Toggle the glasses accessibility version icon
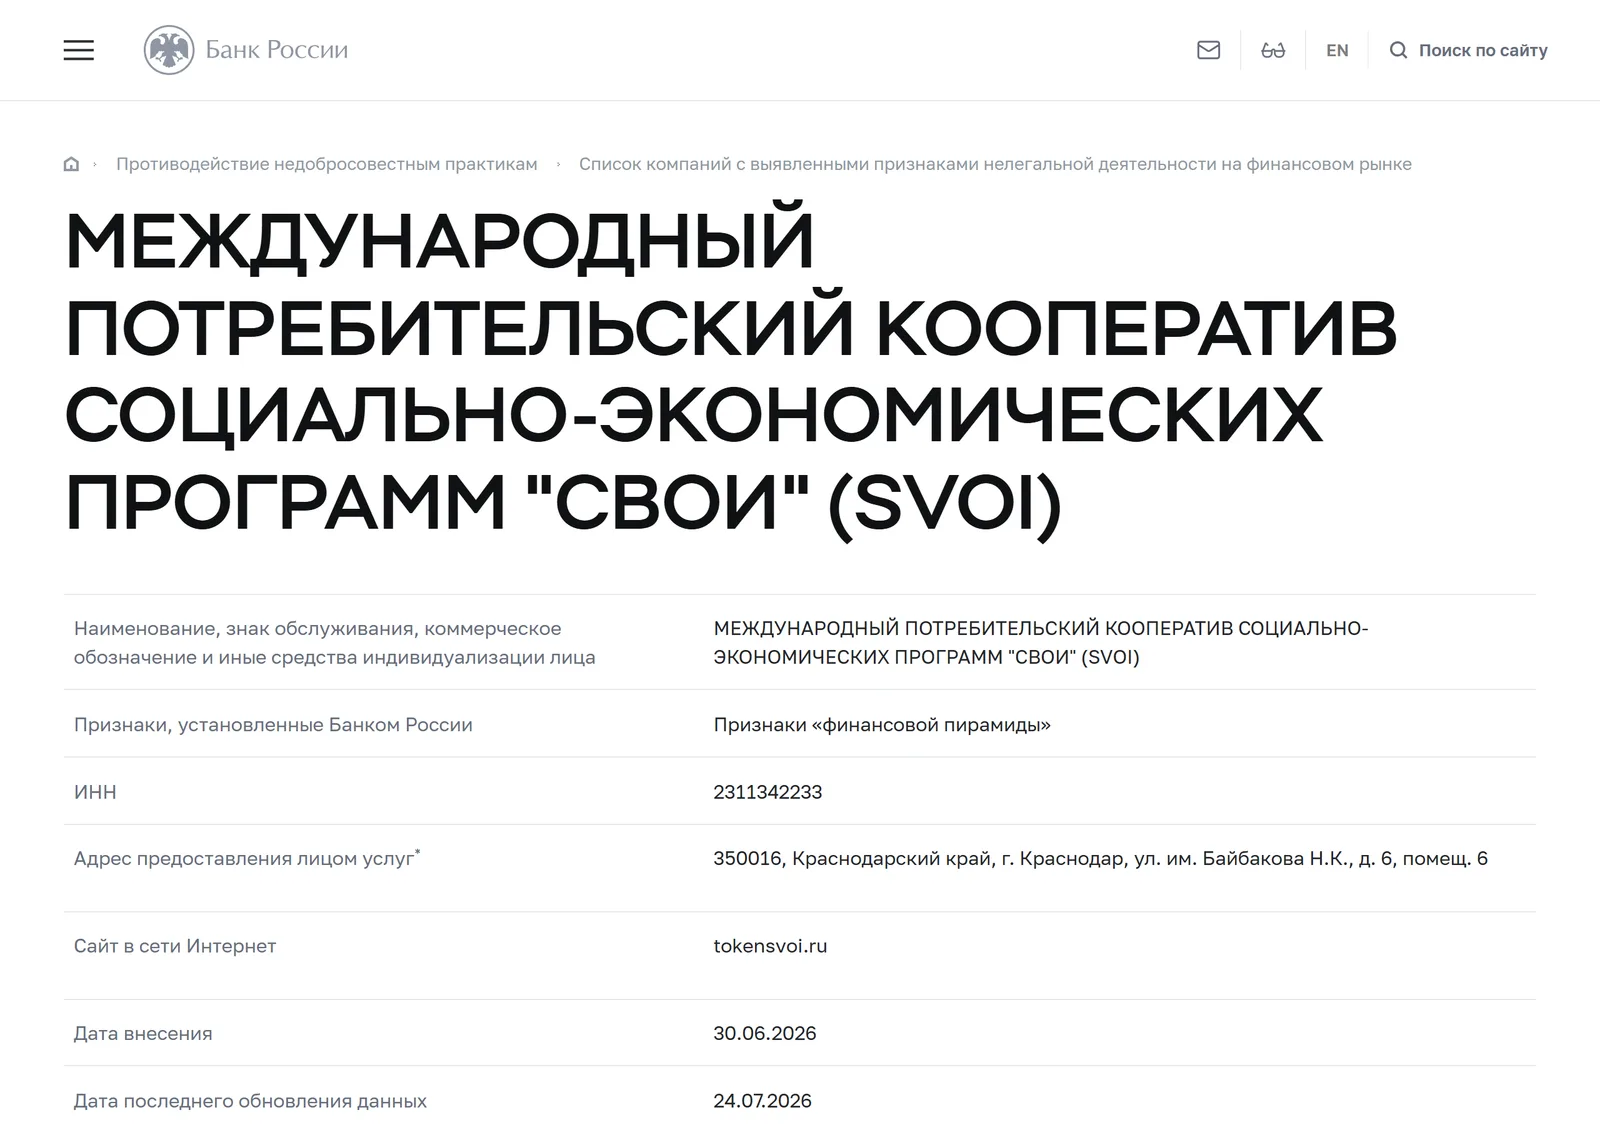Viewport: 1600px width, 1125px height. pyautogui.click(x=1273, y=50)
